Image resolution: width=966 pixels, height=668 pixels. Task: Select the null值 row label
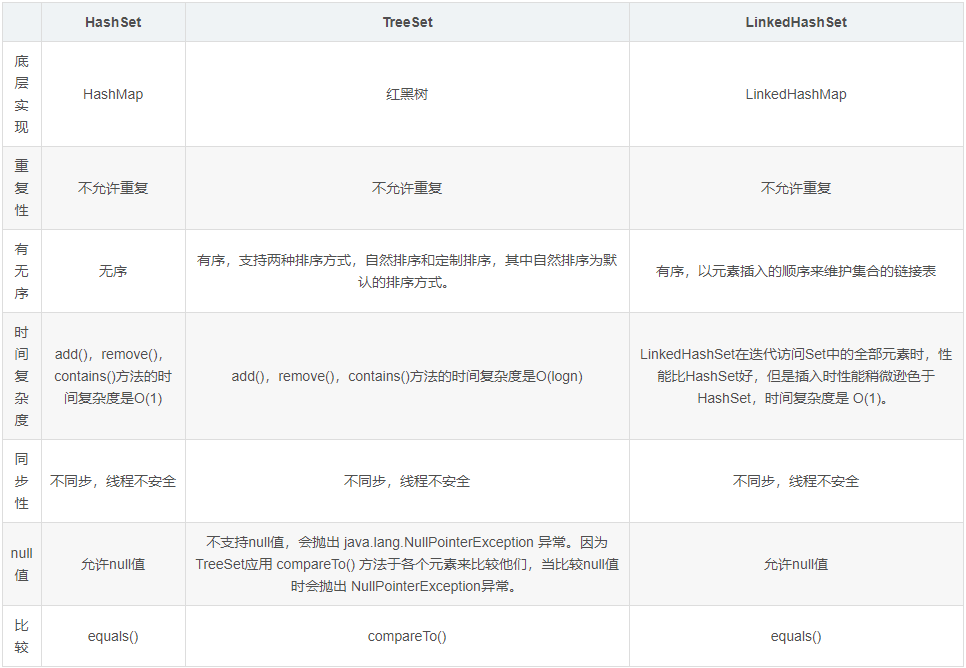point(22,564)
